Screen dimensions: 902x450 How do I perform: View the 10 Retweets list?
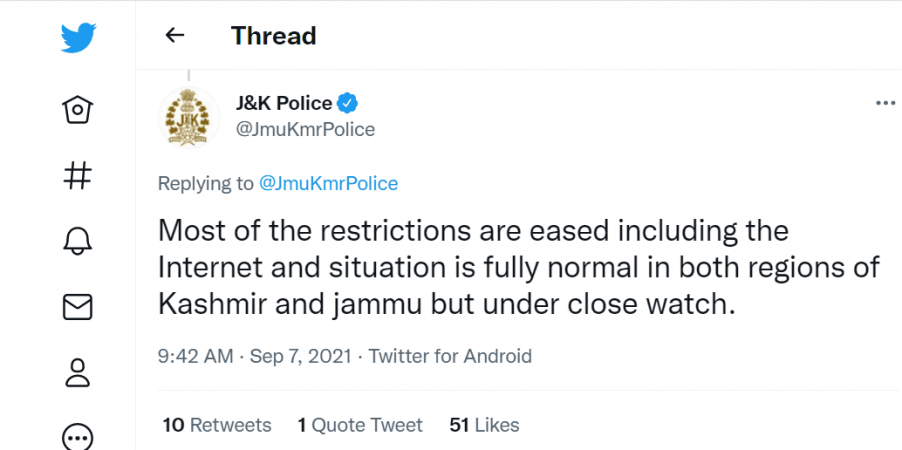click(x=217, y=425)
